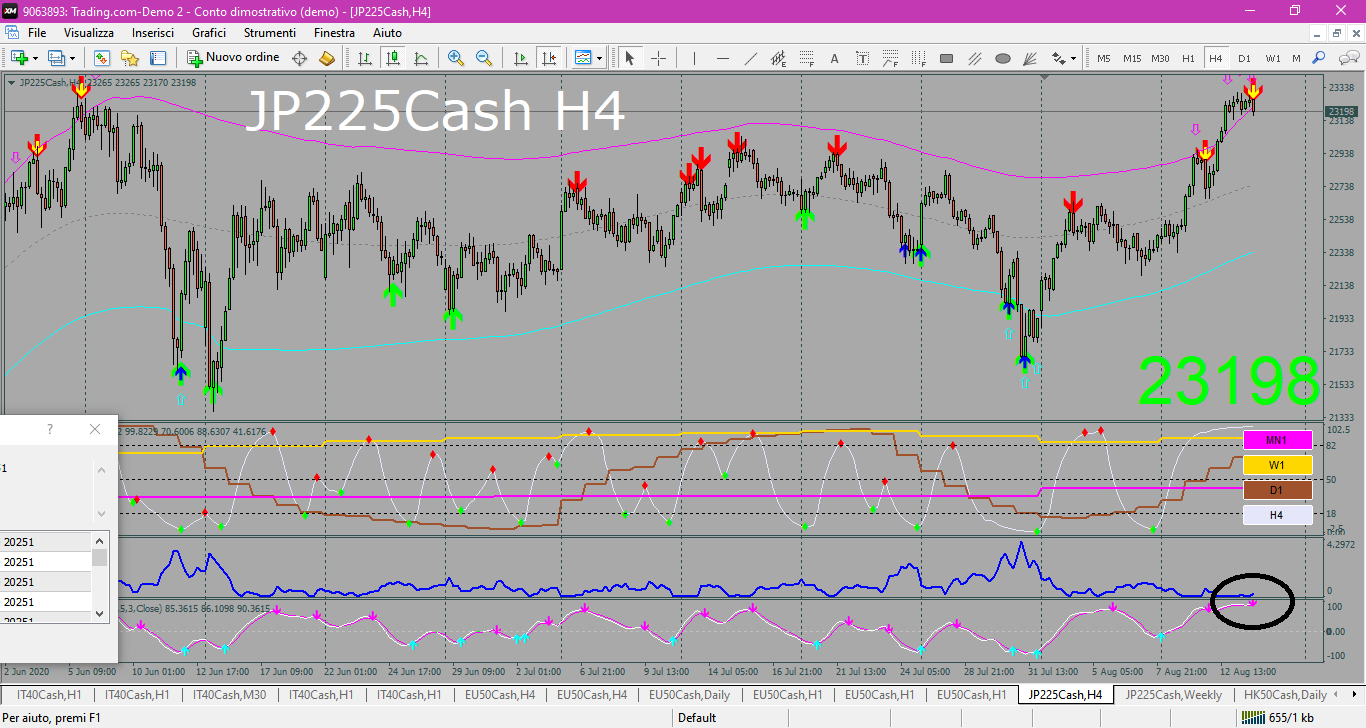Open the Finestra menu
This screenshot has width=1366, height=728.
click(334, 33)
